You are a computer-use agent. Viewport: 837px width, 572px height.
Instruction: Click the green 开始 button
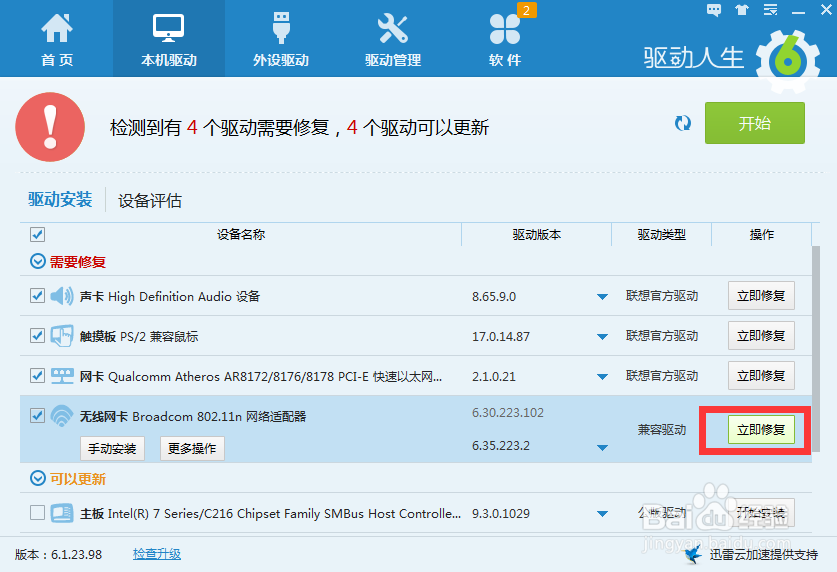754,123
